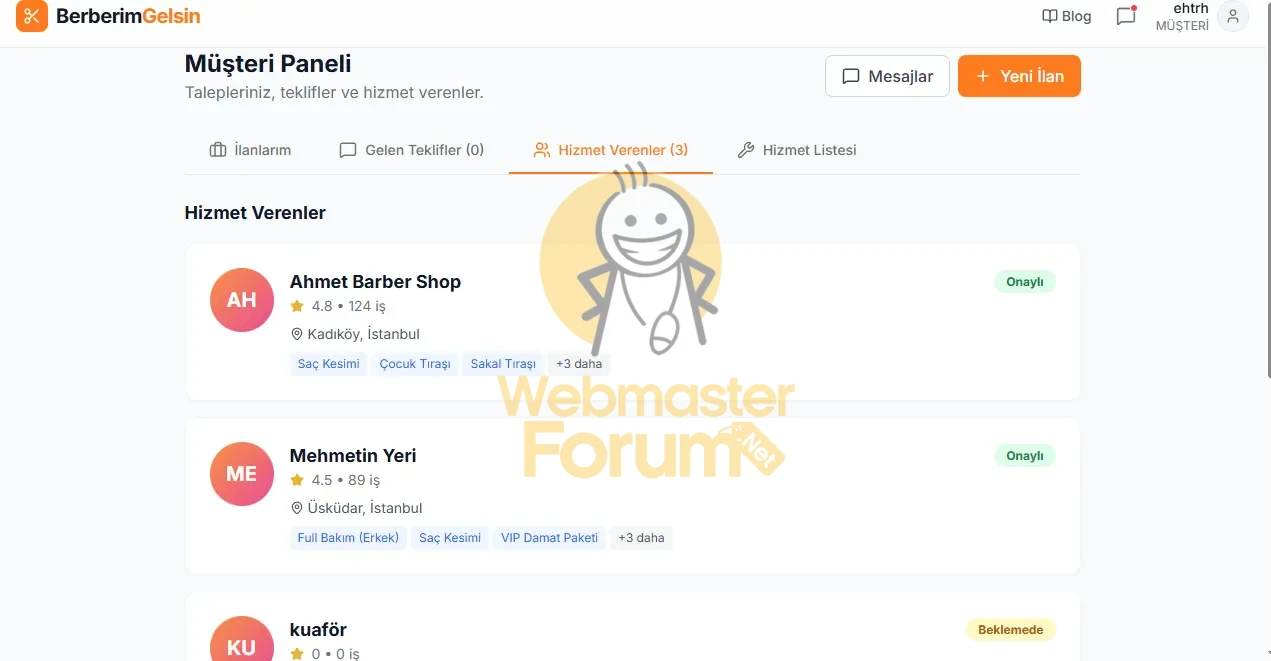Screen dimensions: 1271x661
Task: Expand '+3 daha' services for Mehmetin Yeri
Action: tap(641, 538)
